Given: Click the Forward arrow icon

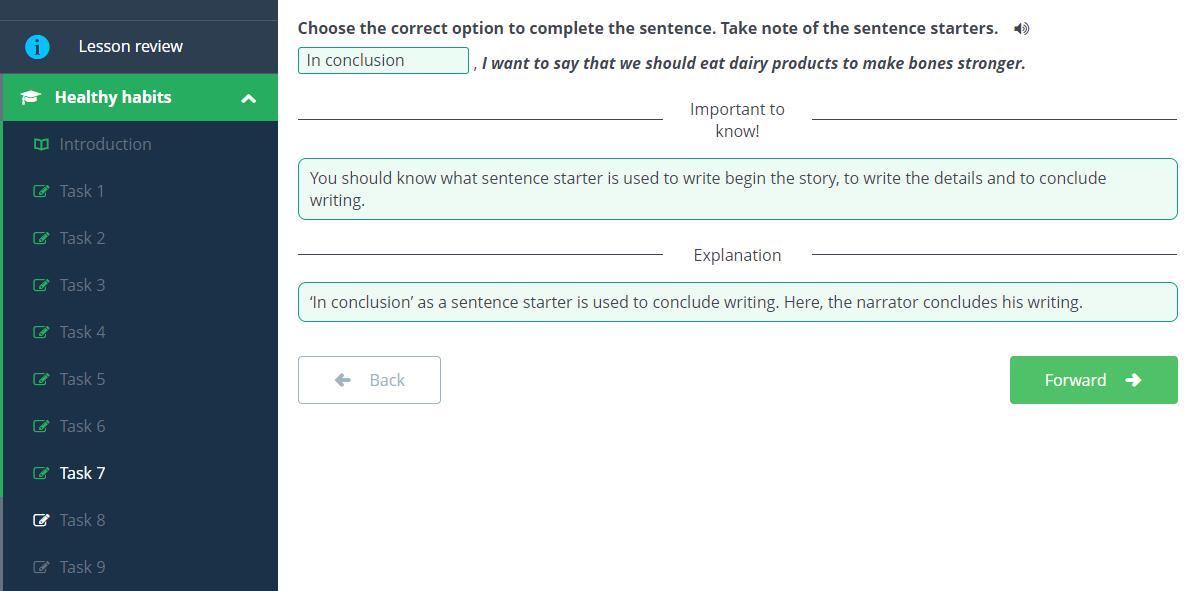Looking at the screenshot, I should [1133, 380].
